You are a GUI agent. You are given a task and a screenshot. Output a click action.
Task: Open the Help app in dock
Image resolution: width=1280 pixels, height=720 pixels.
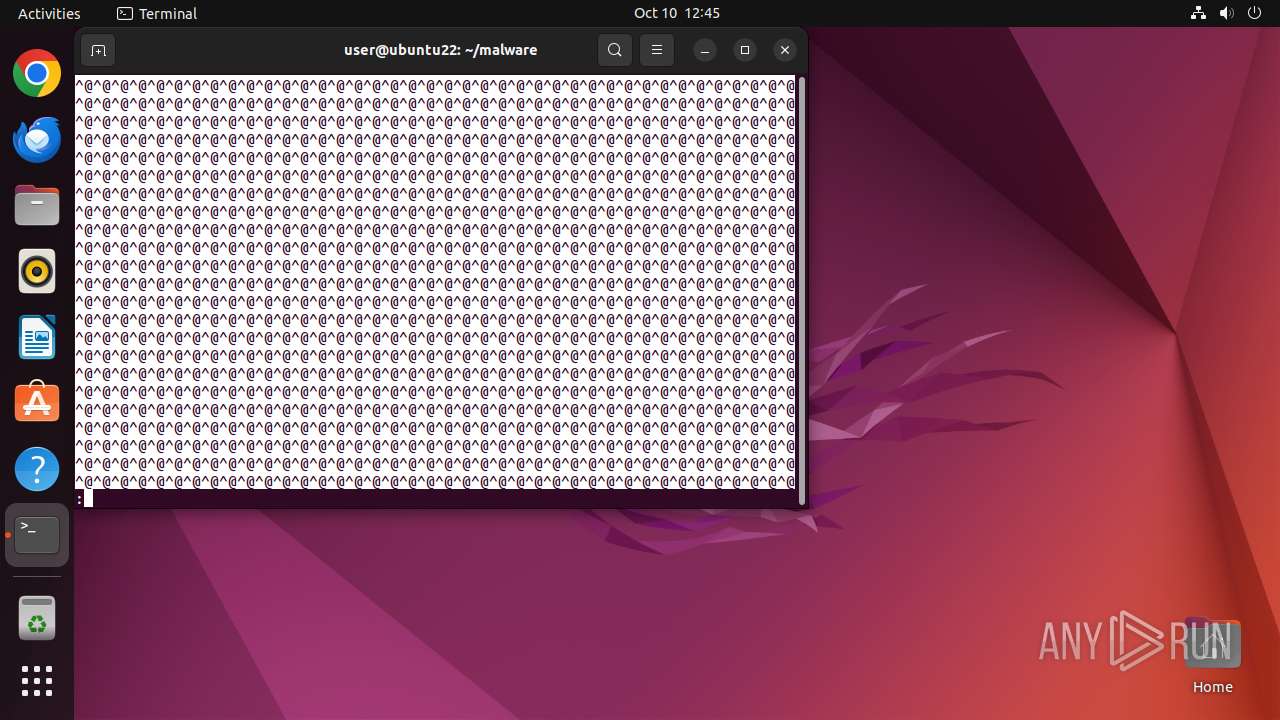pos(37,469)
